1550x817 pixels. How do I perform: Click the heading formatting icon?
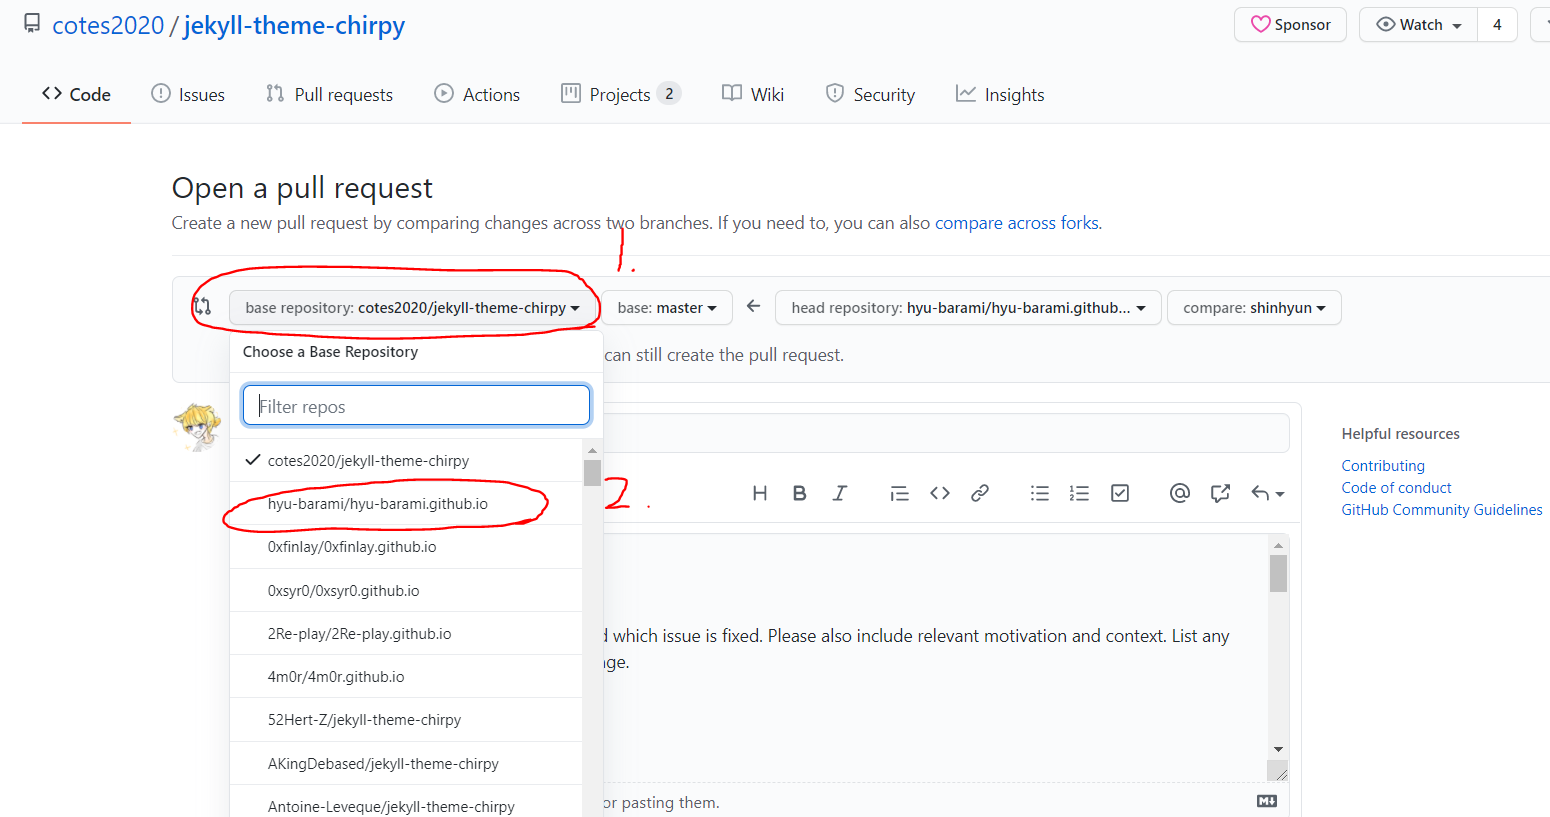click(760, 493)
